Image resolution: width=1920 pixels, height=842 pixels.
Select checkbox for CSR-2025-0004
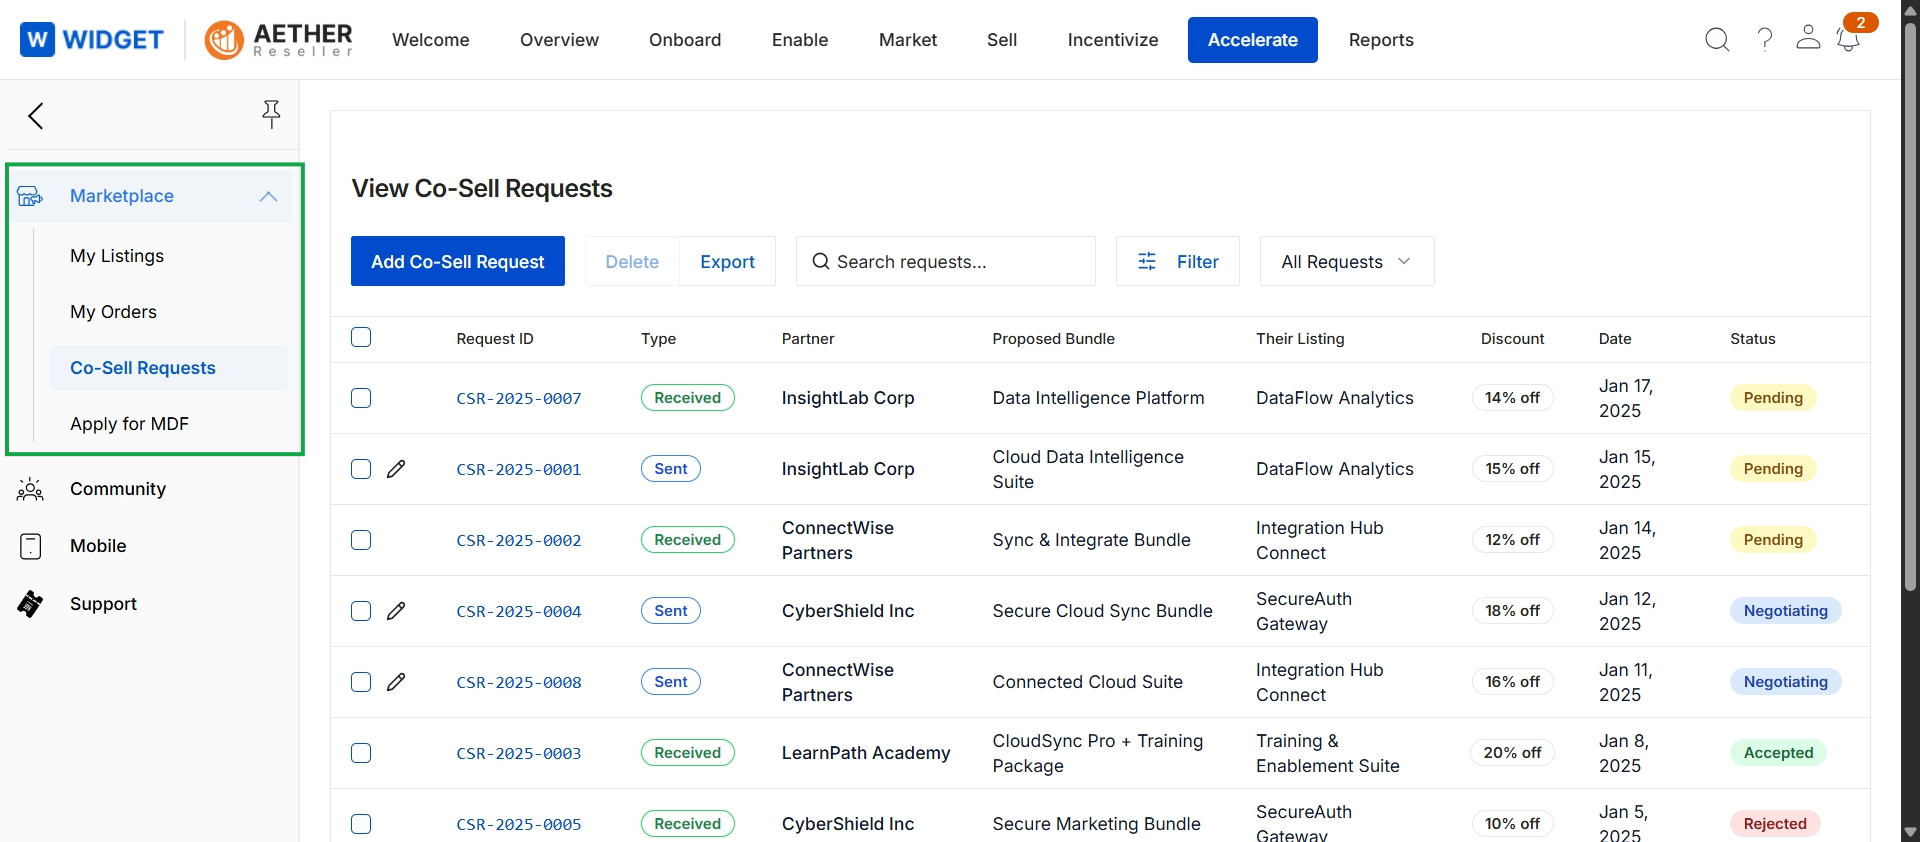pos(361,611)
